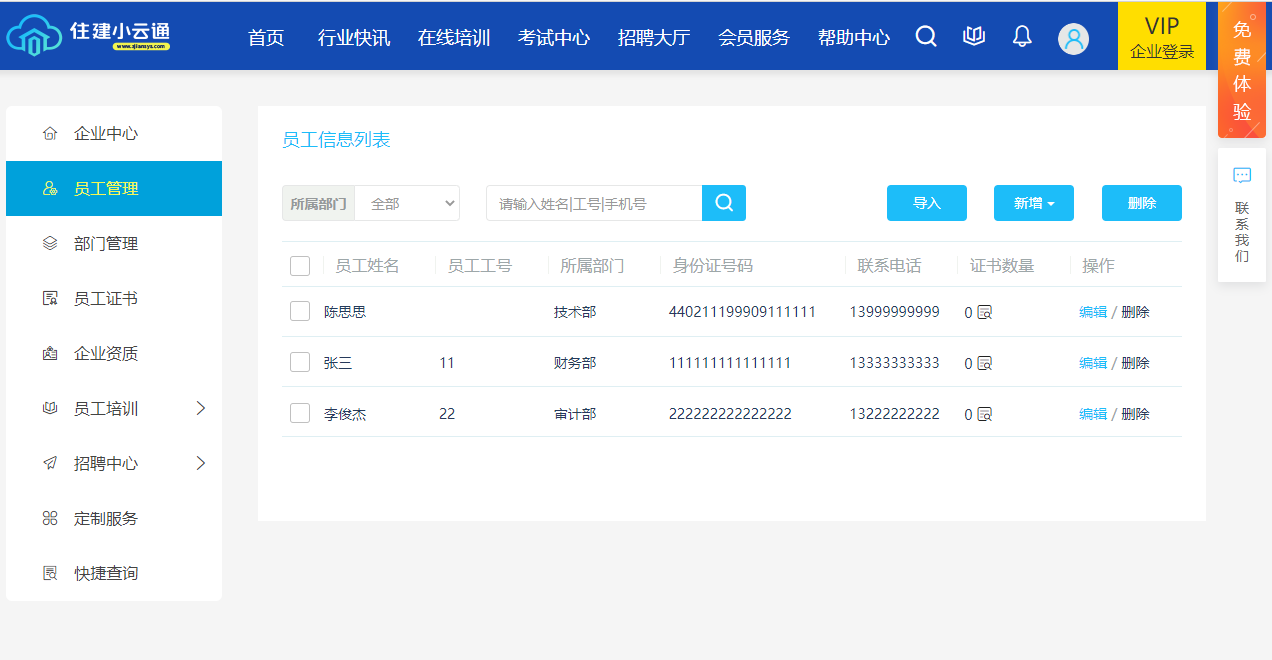Click the blue employee search button
Screen dimensions: 1272x660
[724, 203]
